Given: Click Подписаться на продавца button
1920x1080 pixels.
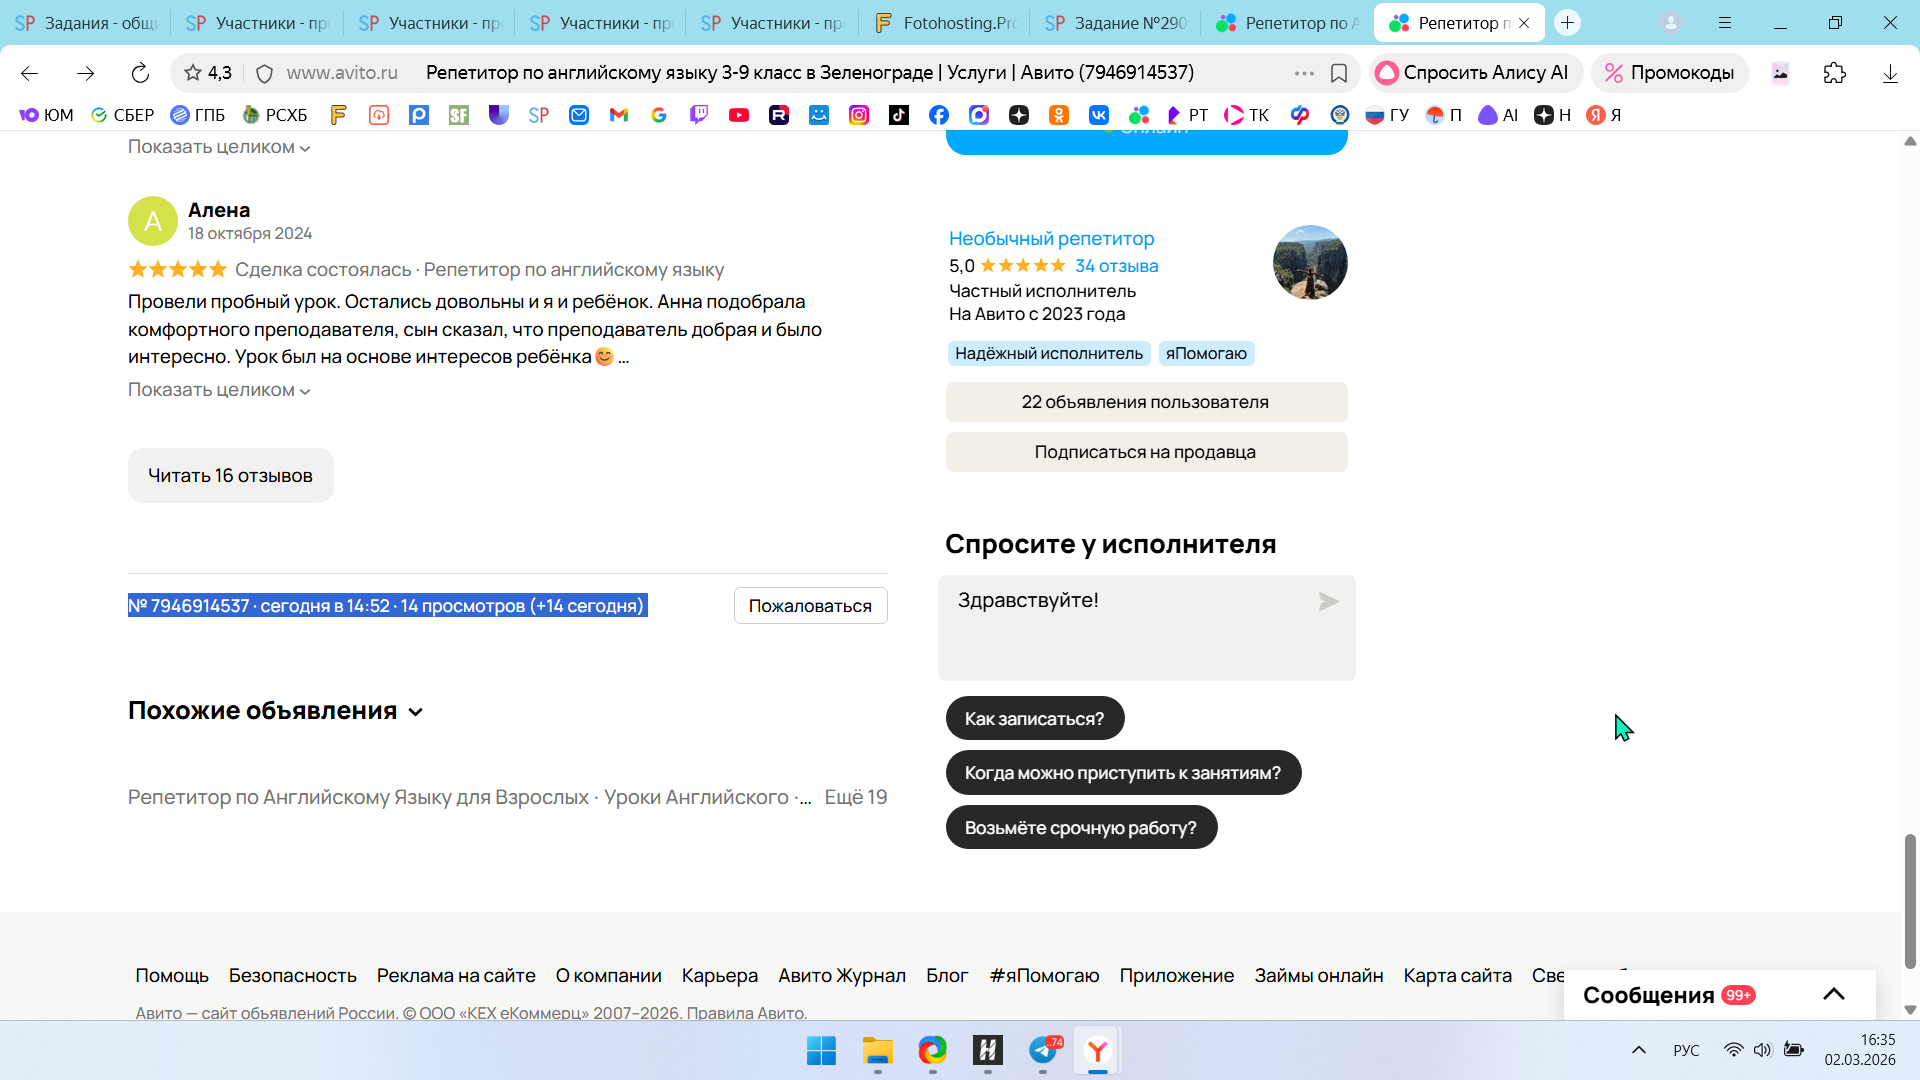Looking at the screenshot, I should [1146, 452].
